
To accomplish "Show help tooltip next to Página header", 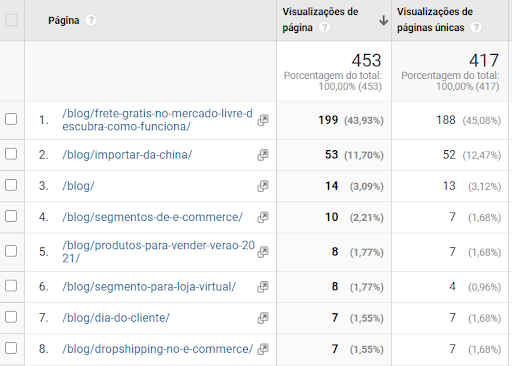I will 91,20.
